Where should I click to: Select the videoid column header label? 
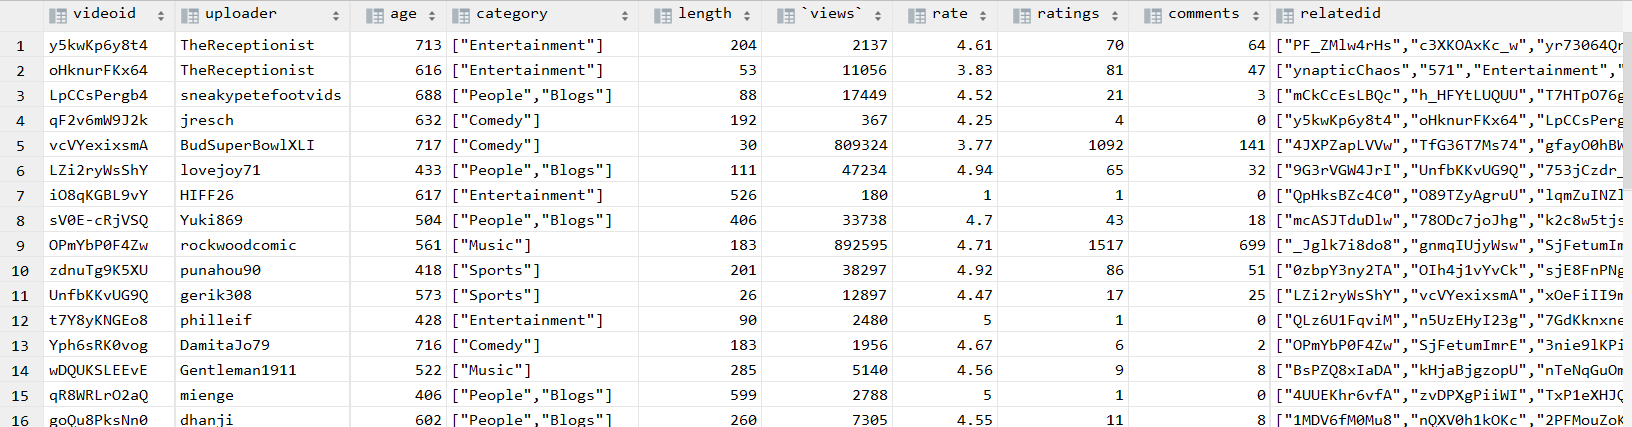point(104,13)
